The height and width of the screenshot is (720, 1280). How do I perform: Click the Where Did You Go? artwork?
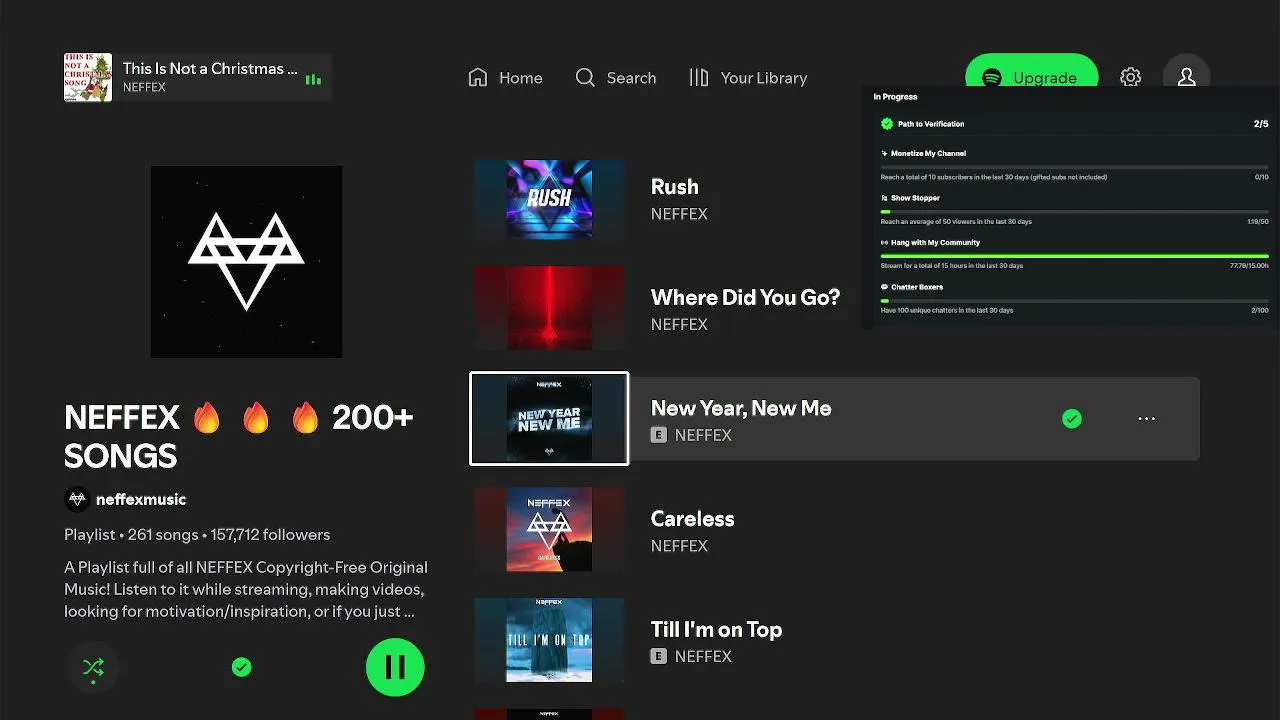pyautogui.click(x=549, y=309)
